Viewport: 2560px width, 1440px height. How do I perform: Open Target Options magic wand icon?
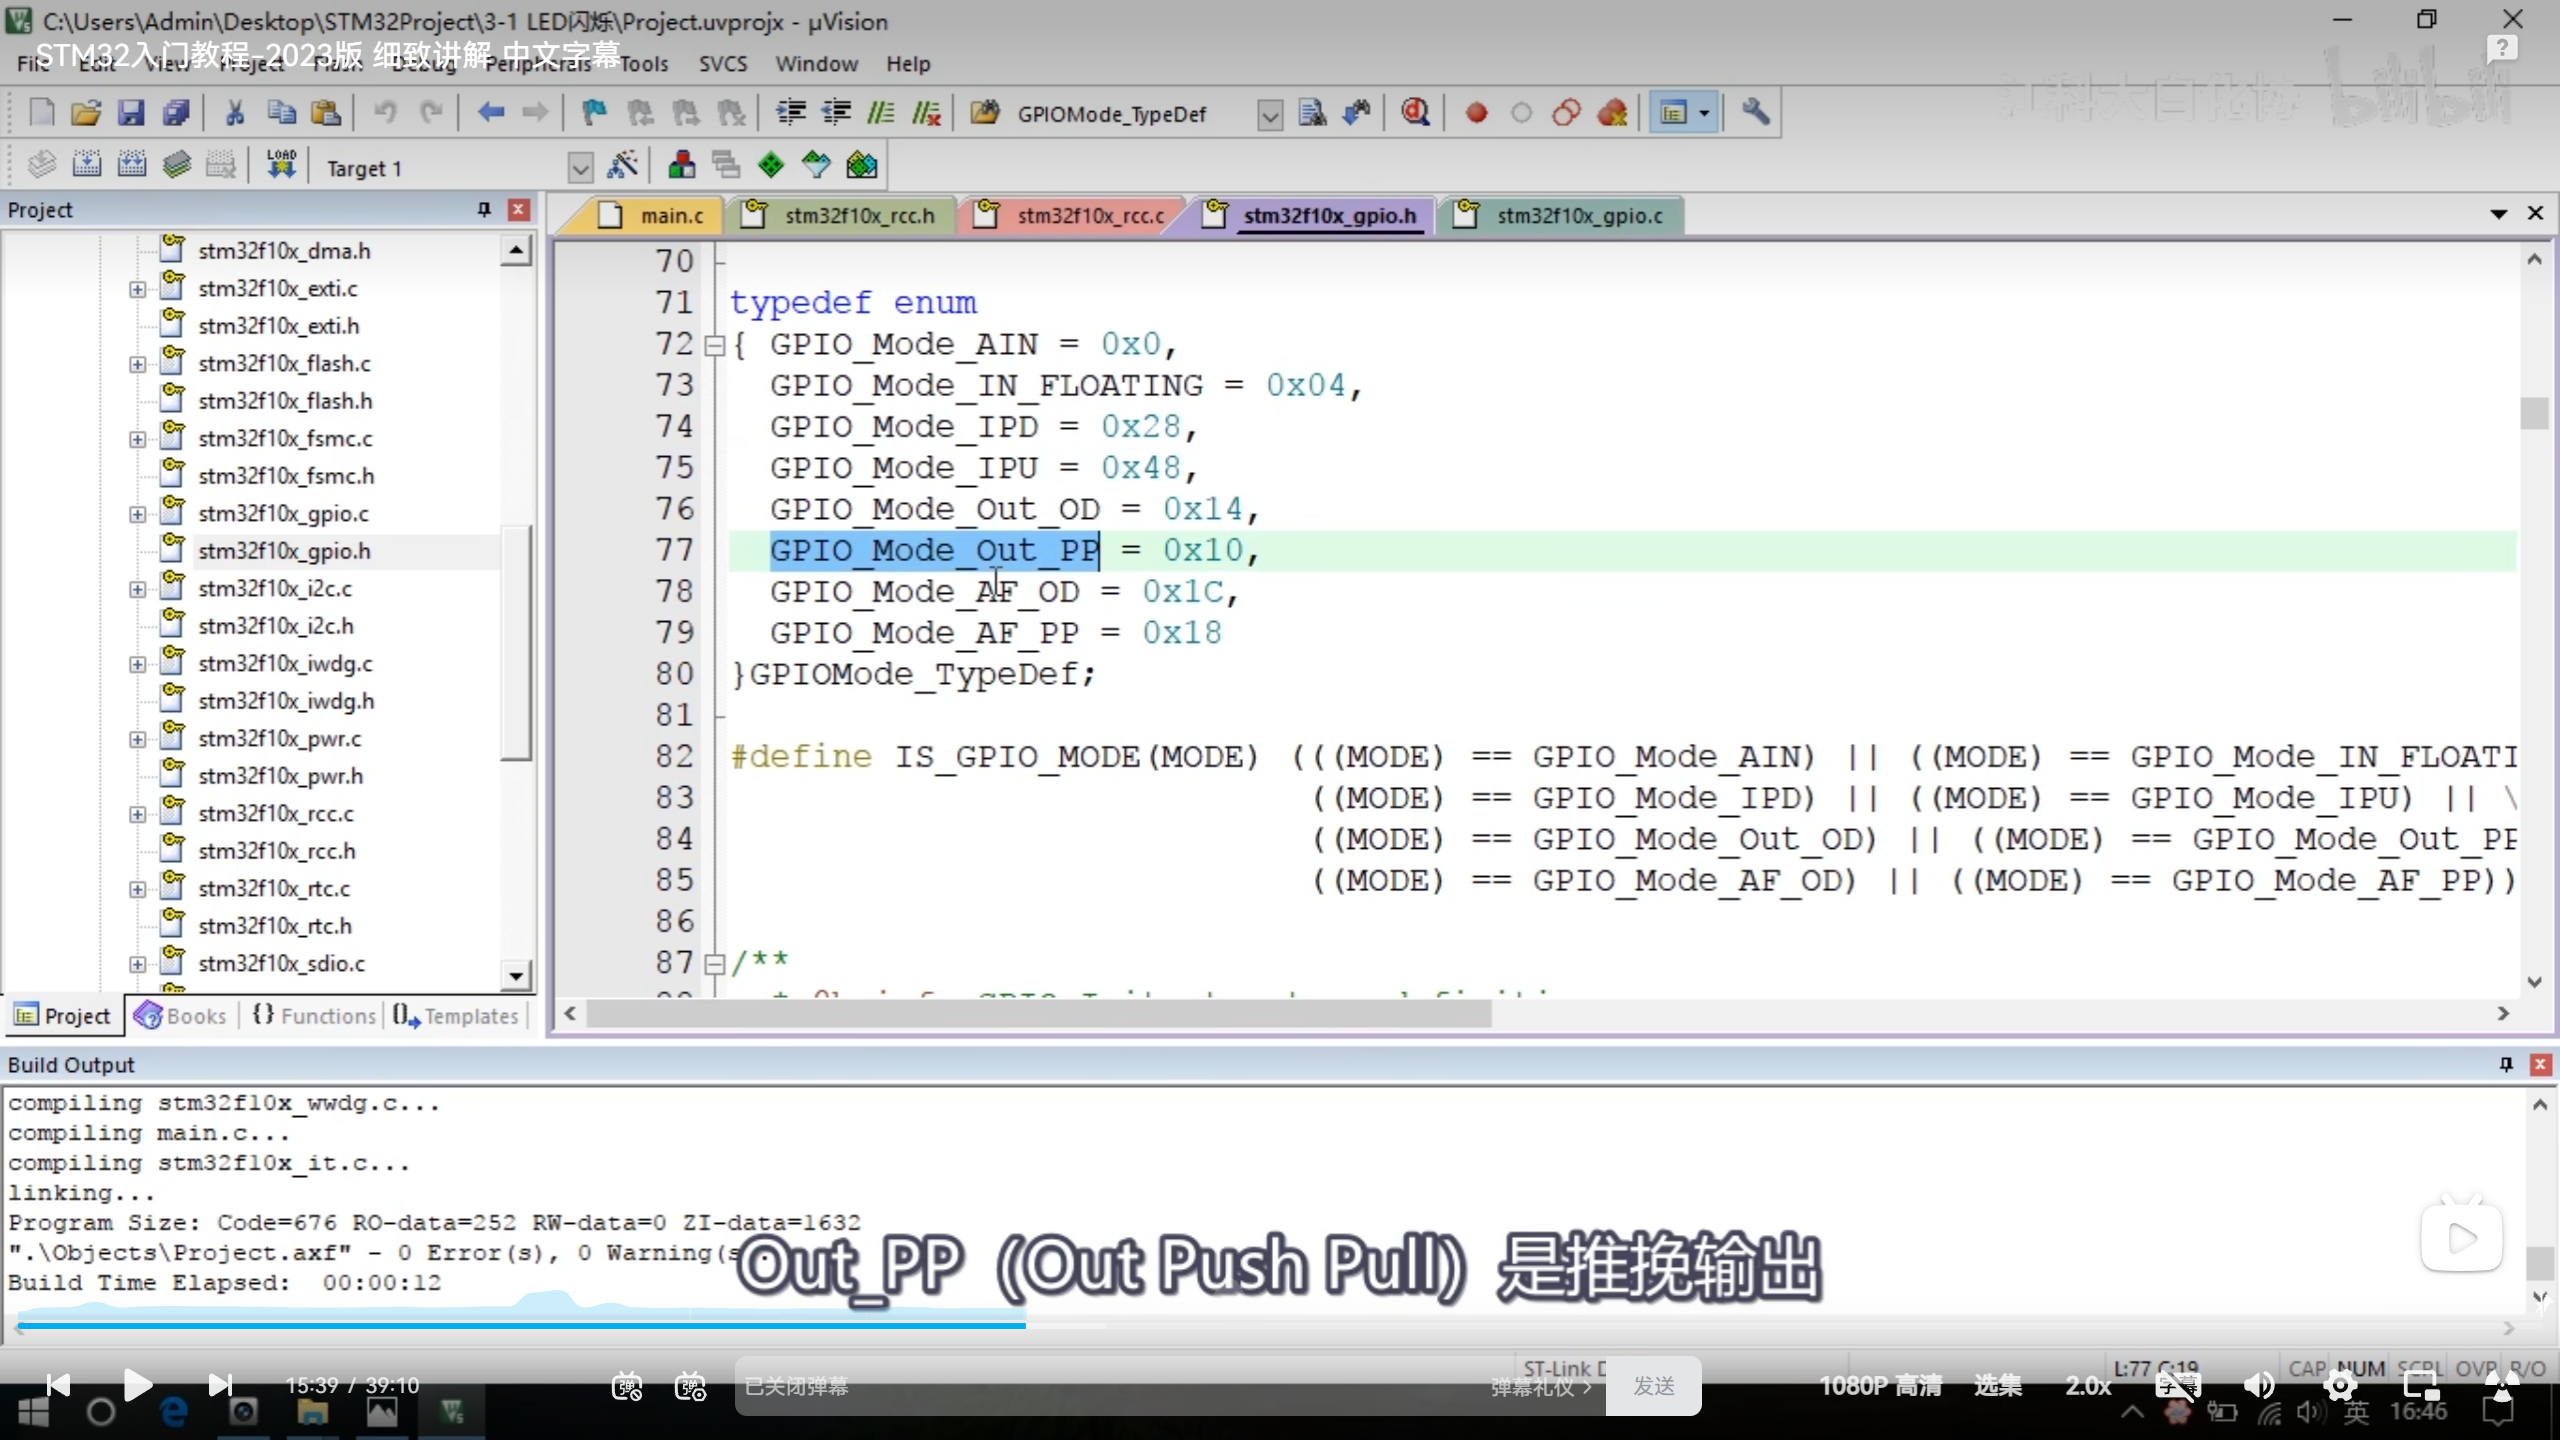coord(622,166)
